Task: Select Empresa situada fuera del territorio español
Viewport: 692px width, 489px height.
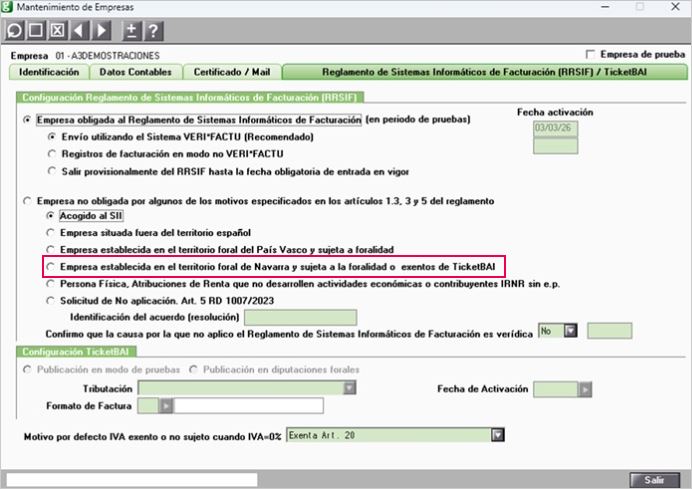Action: click(51, 233)
